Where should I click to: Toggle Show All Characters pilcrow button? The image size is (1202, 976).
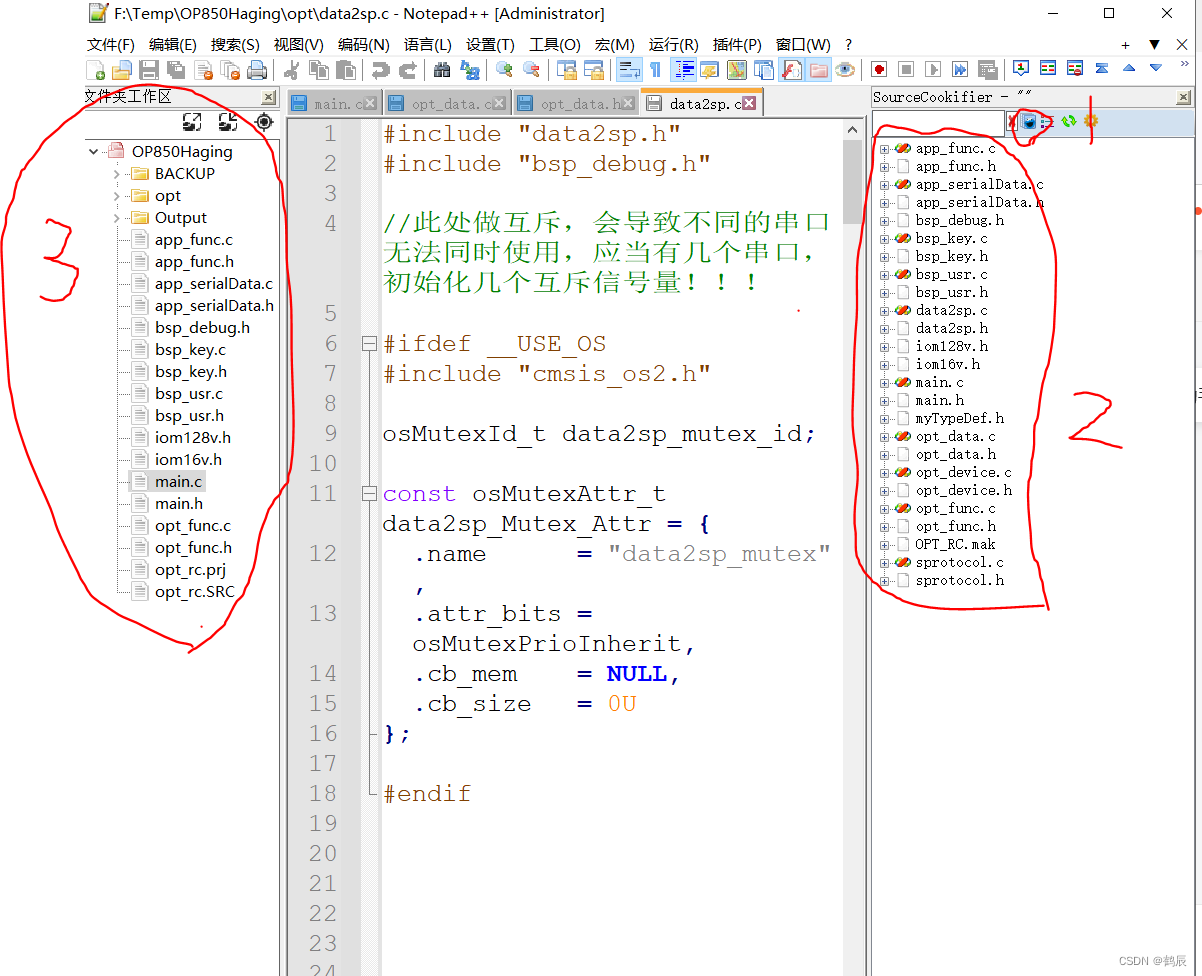pos(655,70)
